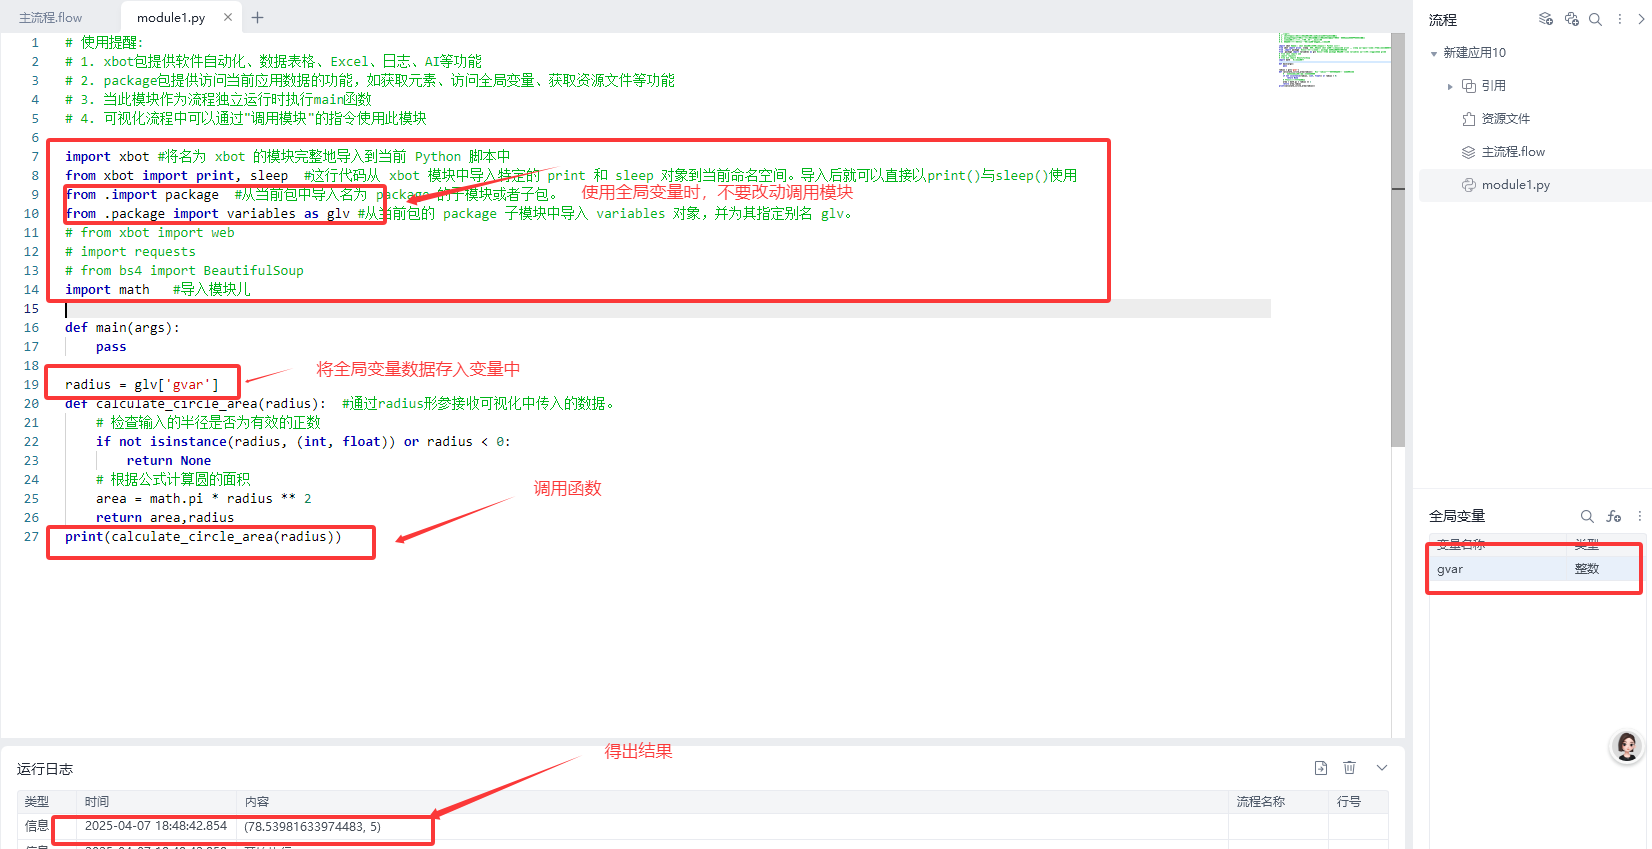Click the print(calculate_circle_area(radius)) line

203,537
